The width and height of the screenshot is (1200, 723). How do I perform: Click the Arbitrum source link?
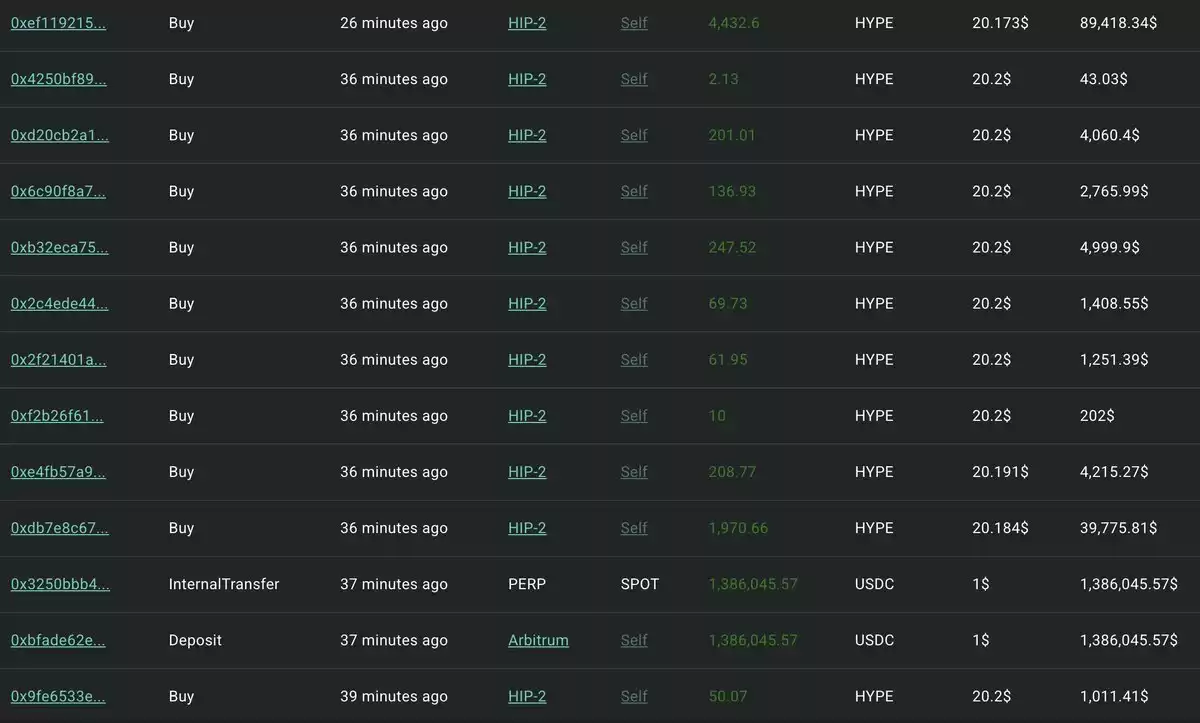538,639
